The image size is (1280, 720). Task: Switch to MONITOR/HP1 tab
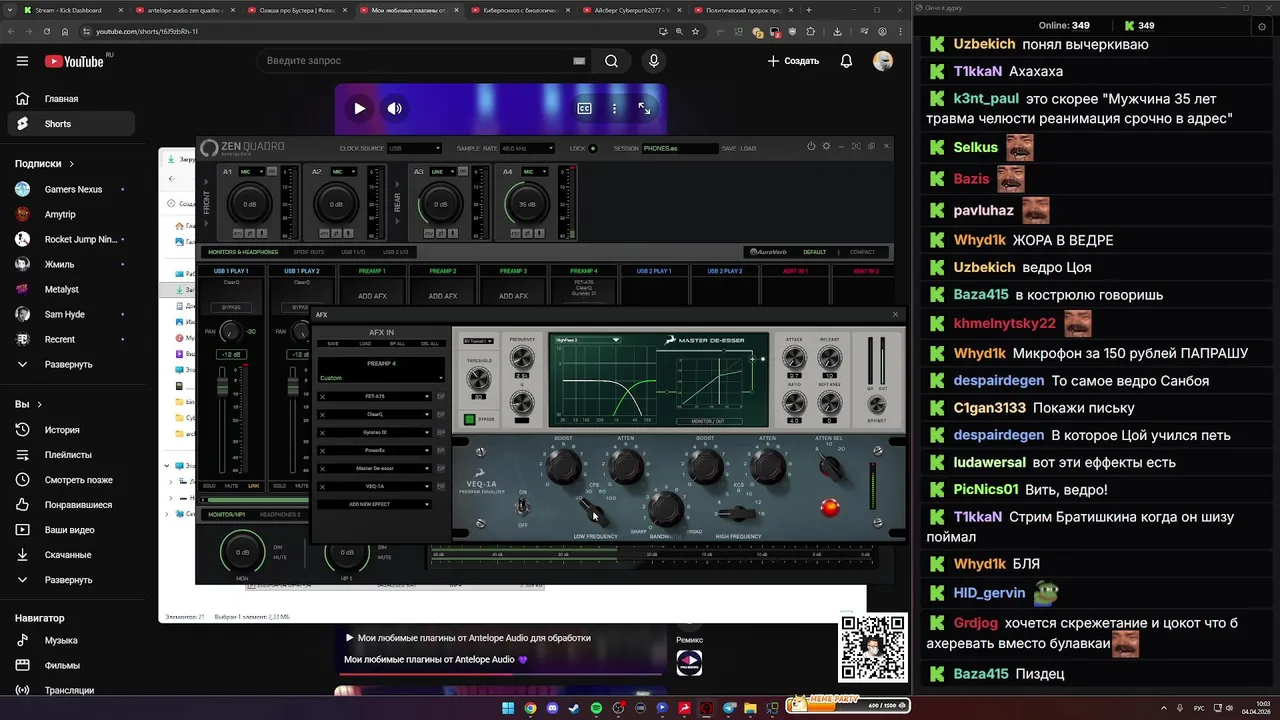pyautogui.click(x=226, y=515)
